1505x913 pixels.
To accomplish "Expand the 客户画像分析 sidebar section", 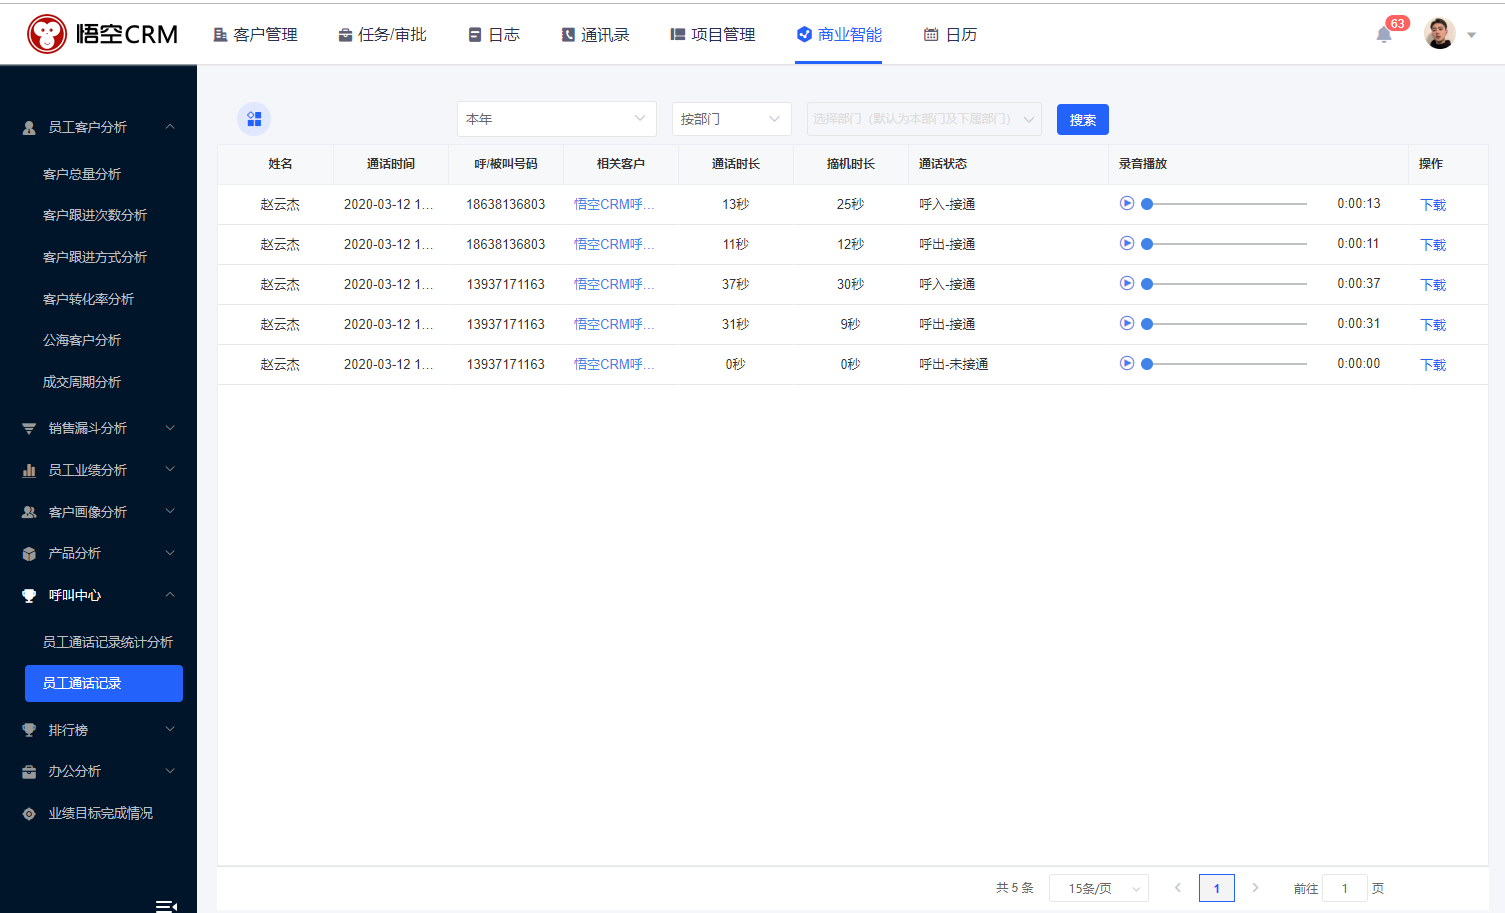I will 98,512.
